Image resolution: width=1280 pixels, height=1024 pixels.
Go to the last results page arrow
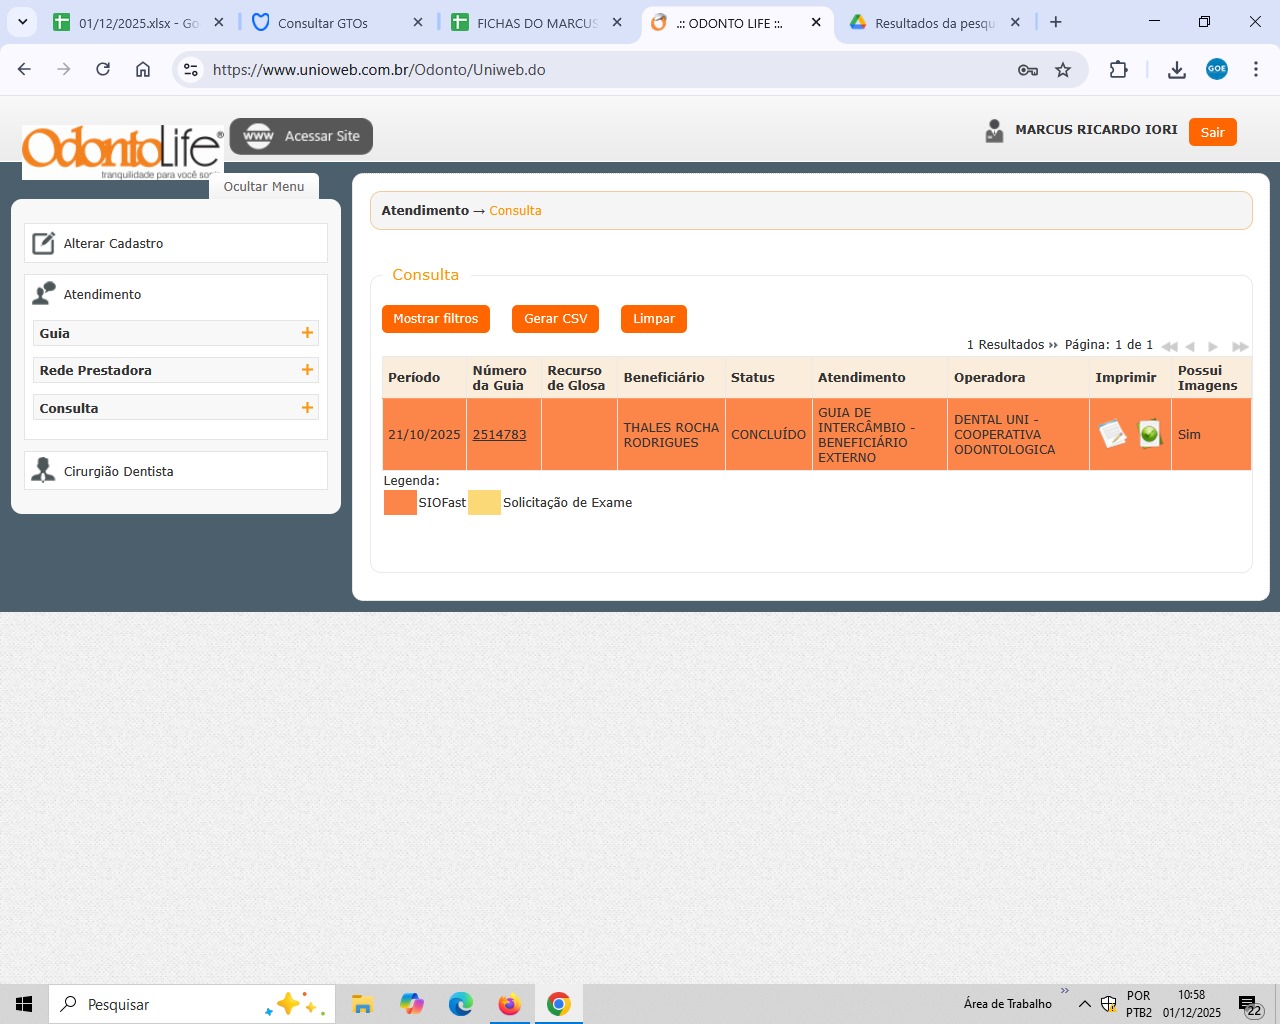point(1240,346)
